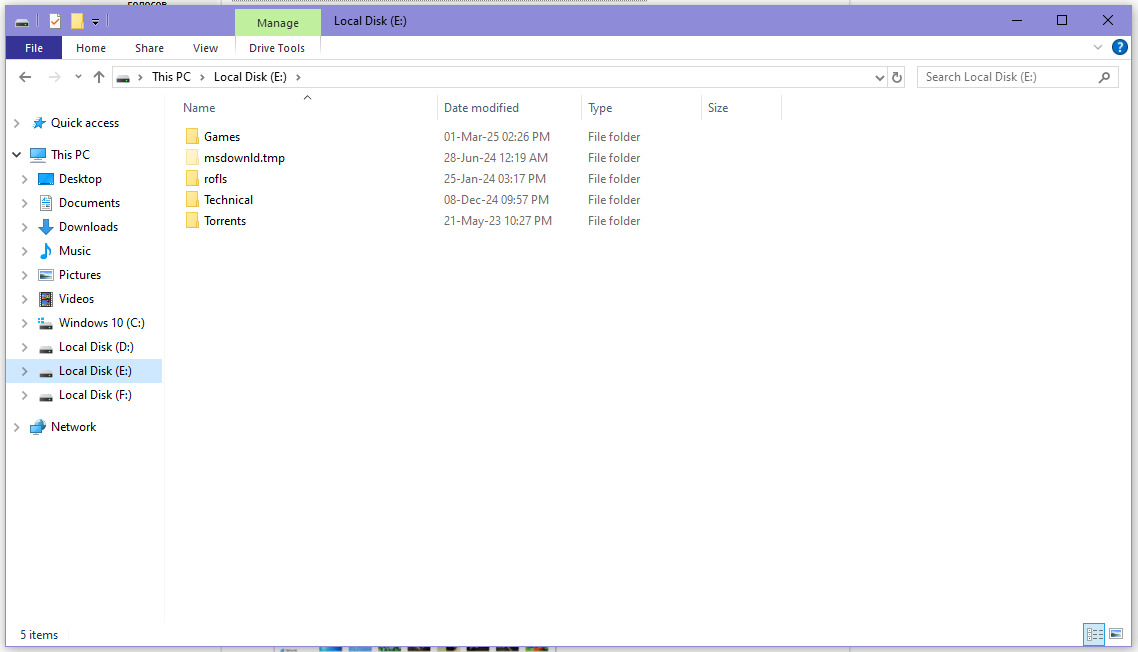Navigate up one level with up arrow
This screenshot has width=1138, height=652.
[98, 77]
